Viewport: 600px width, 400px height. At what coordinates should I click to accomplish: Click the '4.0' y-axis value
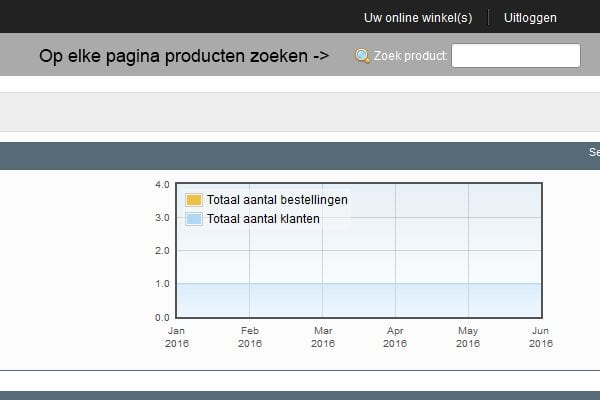coord(162,185)
